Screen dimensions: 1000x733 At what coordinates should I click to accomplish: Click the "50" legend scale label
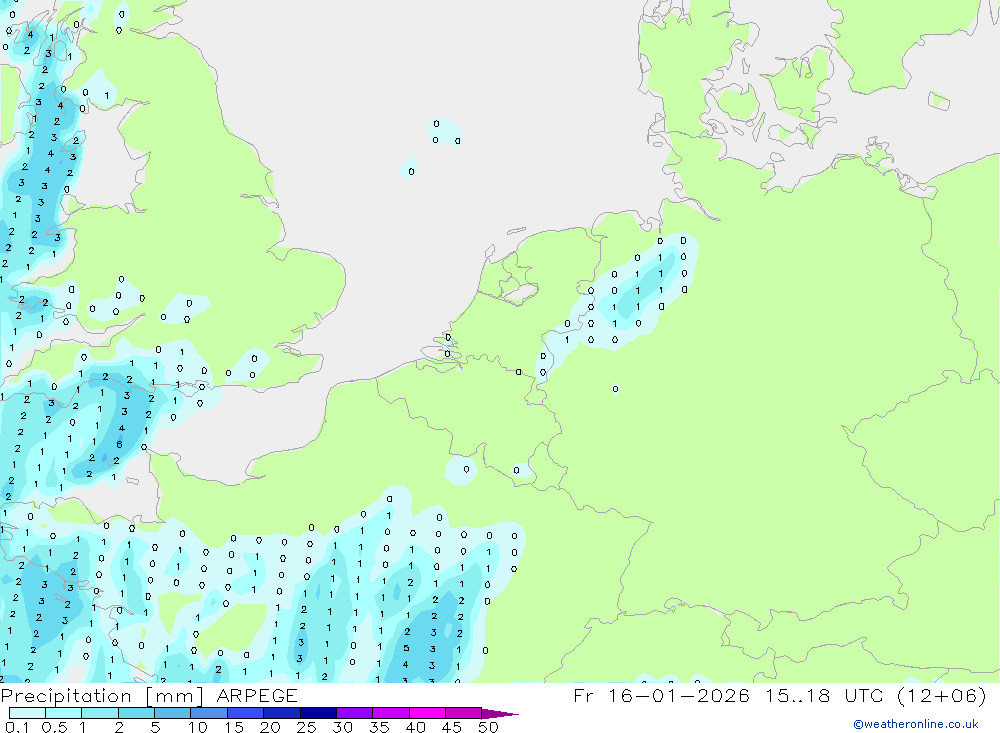click(488, 727)
